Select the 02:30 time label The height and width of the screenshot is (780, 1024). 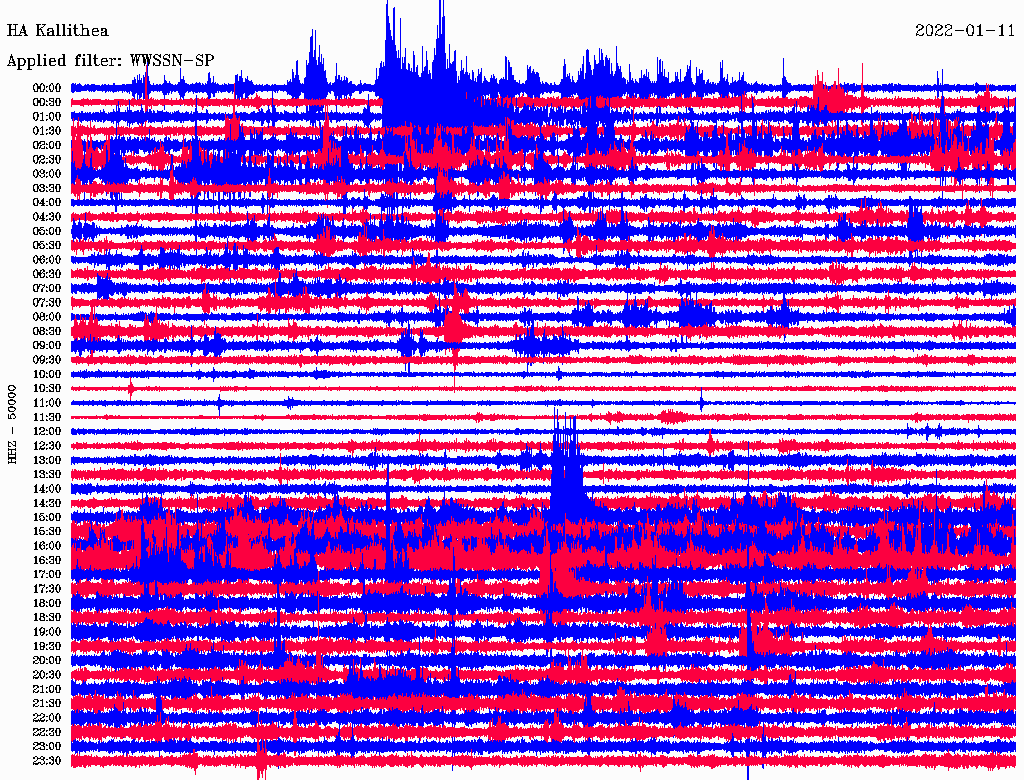(x=47, y=159)
